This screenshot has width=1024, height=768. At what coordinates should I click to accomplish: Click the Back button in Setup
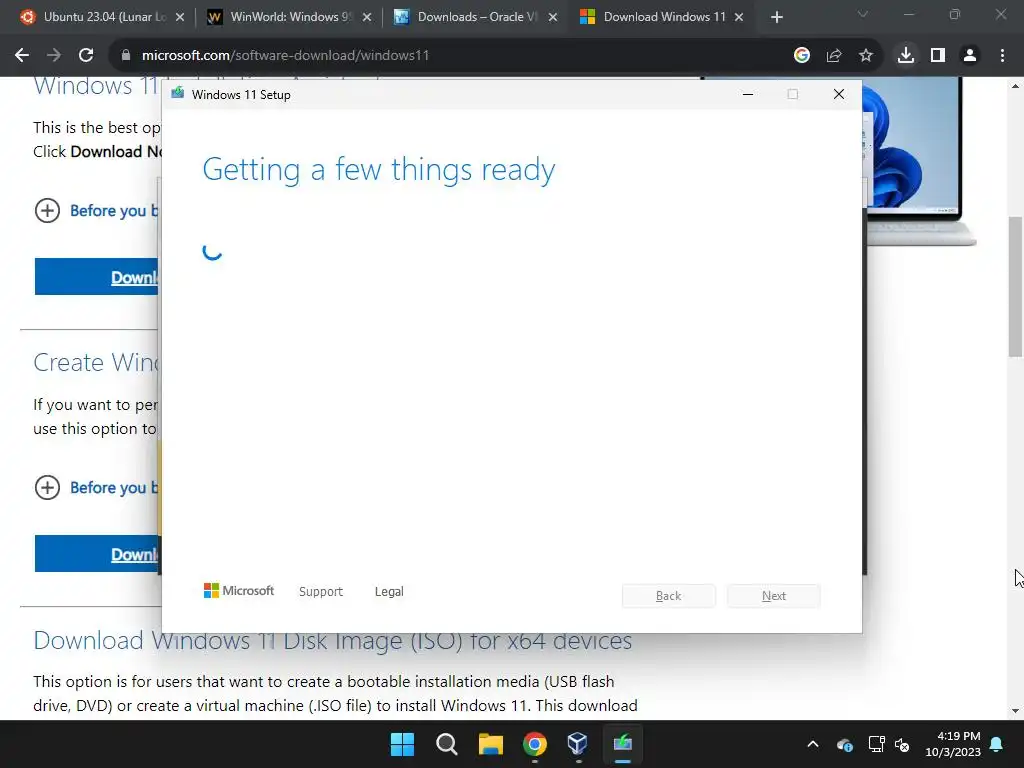click(x=669, y=596)
